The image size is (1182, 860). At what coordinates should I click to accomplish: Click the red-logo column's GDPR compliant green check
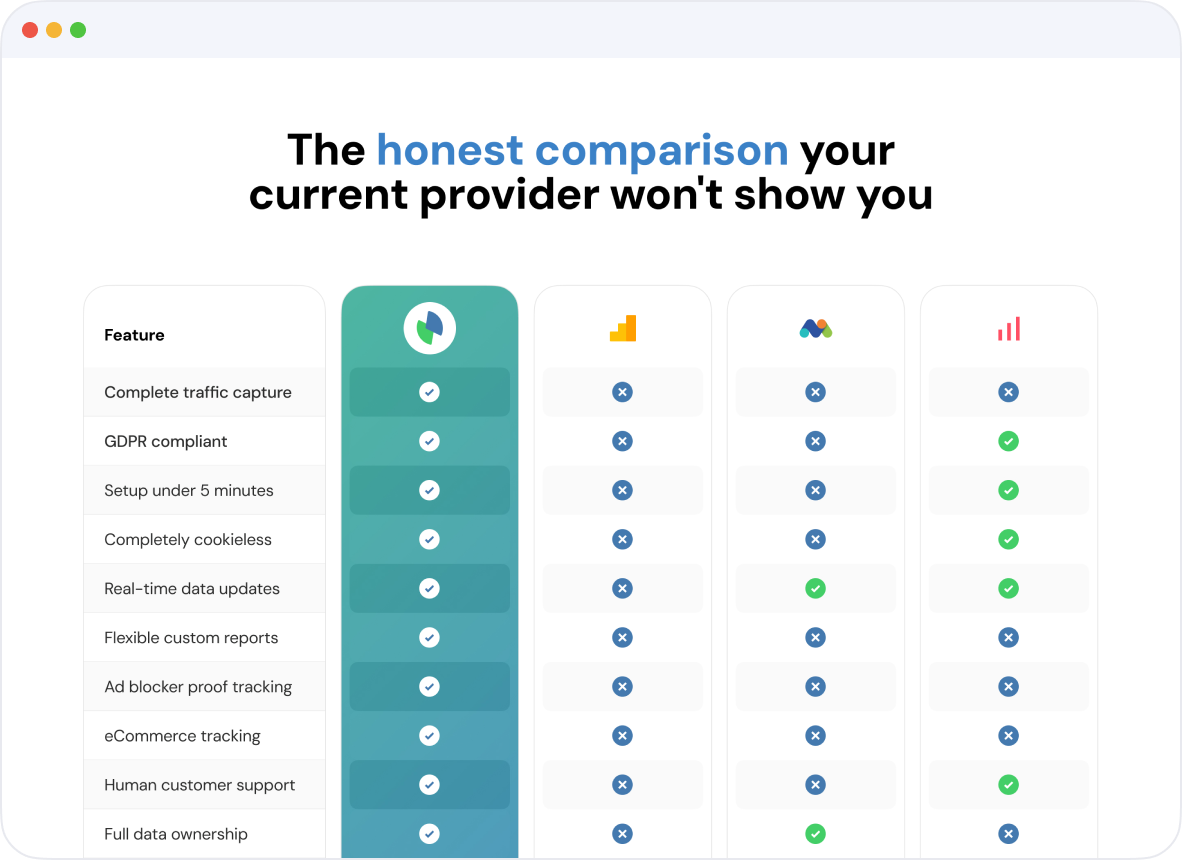[x=1009, y=442]
